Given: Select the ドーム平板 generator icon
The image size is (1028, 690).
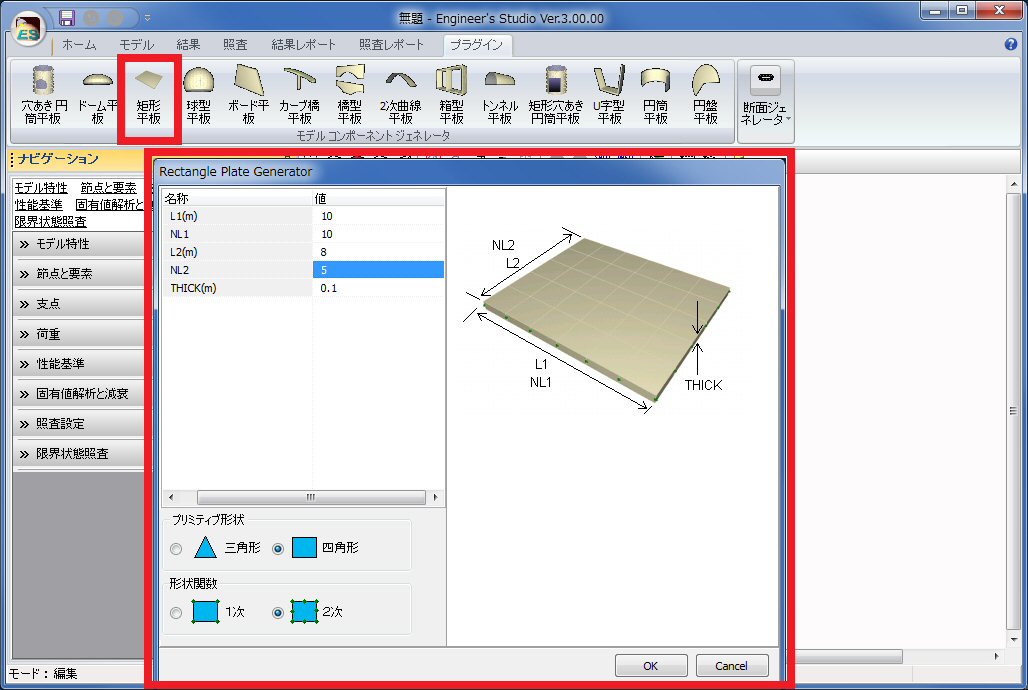Looking at the screenshot, I should click(97, 95).
